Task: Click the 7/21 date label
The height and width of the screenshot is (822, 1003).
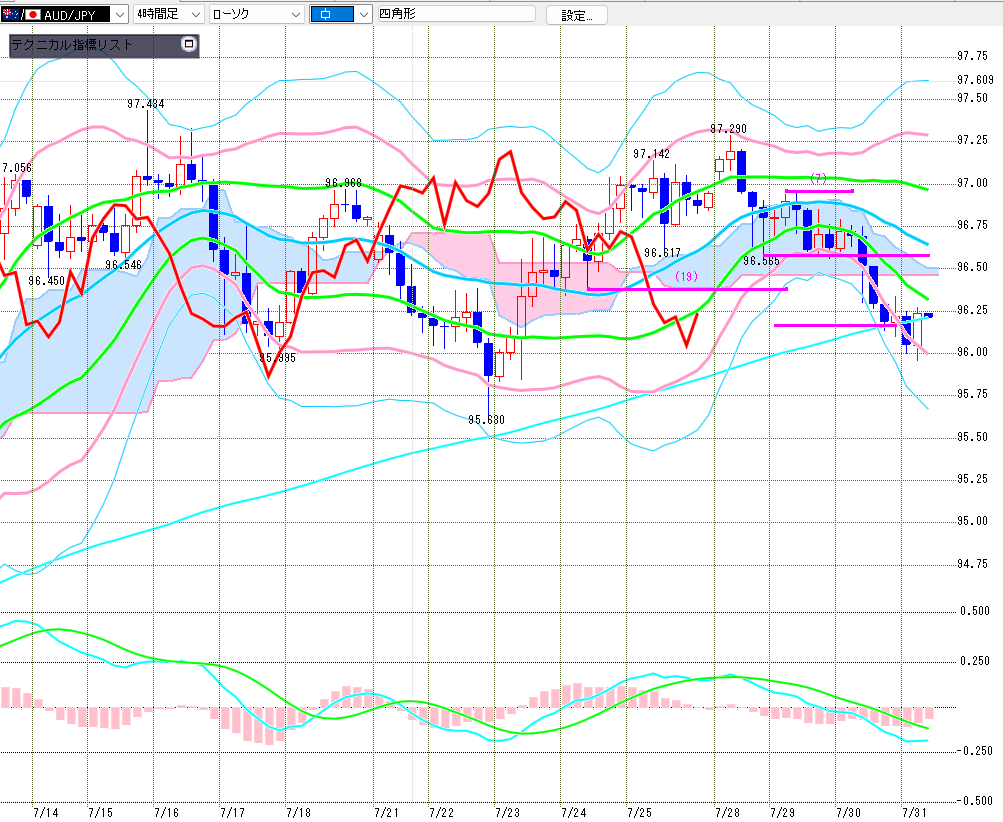Action: [386, 813]
